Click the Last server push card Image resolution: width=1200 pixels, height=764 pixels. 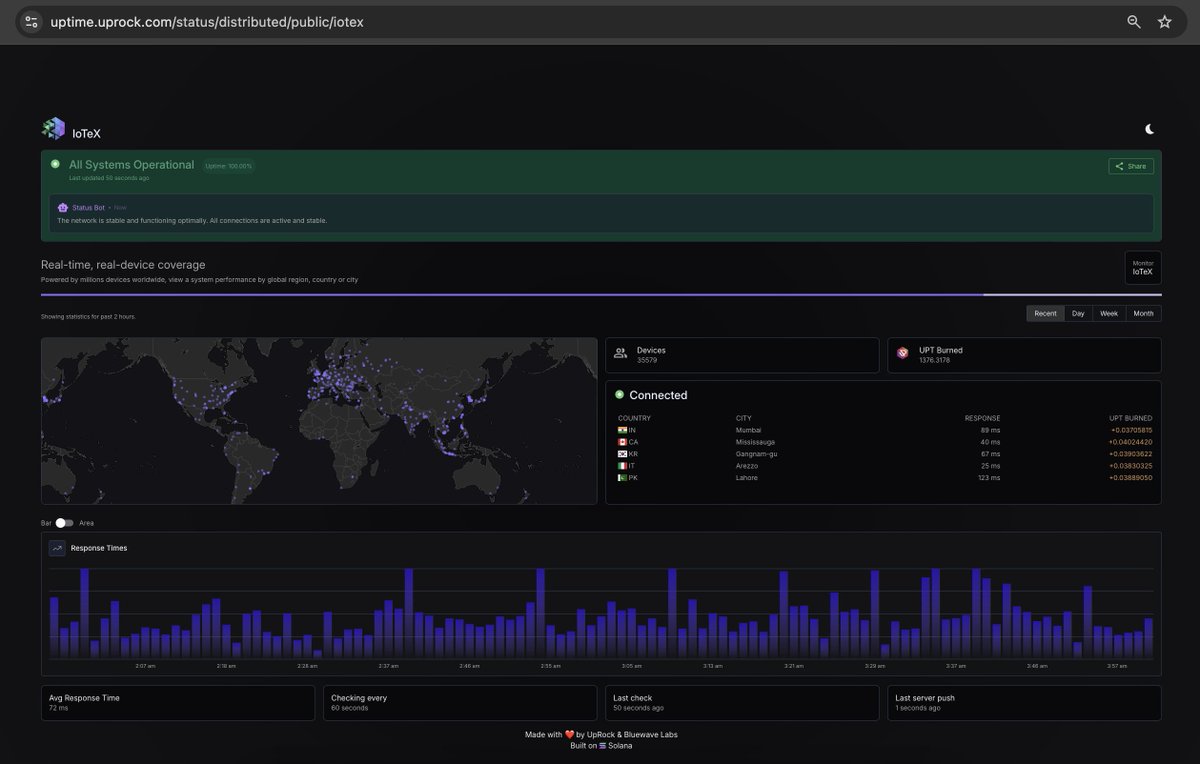[x=1024, y=703]
